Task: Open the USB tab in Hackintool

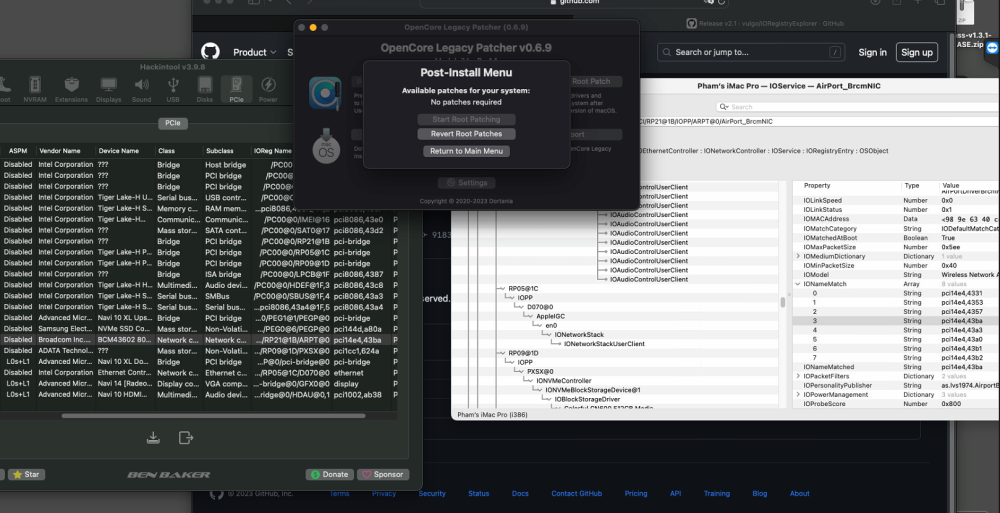Action: click(x=173, y=89)
